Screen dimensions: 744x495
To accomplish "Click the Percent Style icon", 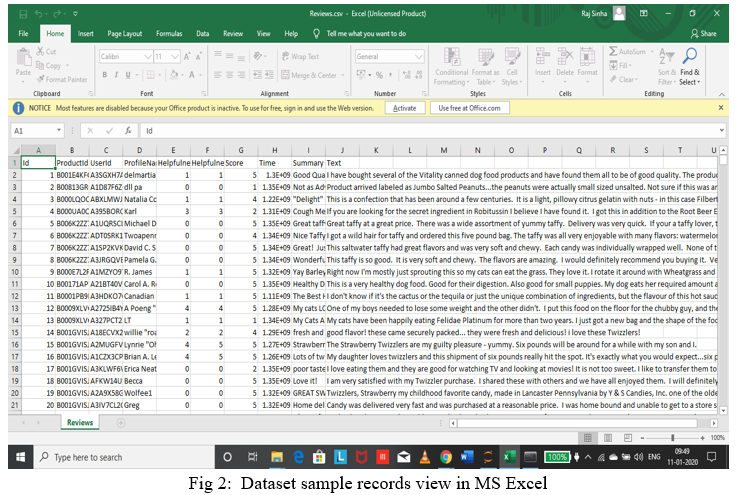I will 379,75.
